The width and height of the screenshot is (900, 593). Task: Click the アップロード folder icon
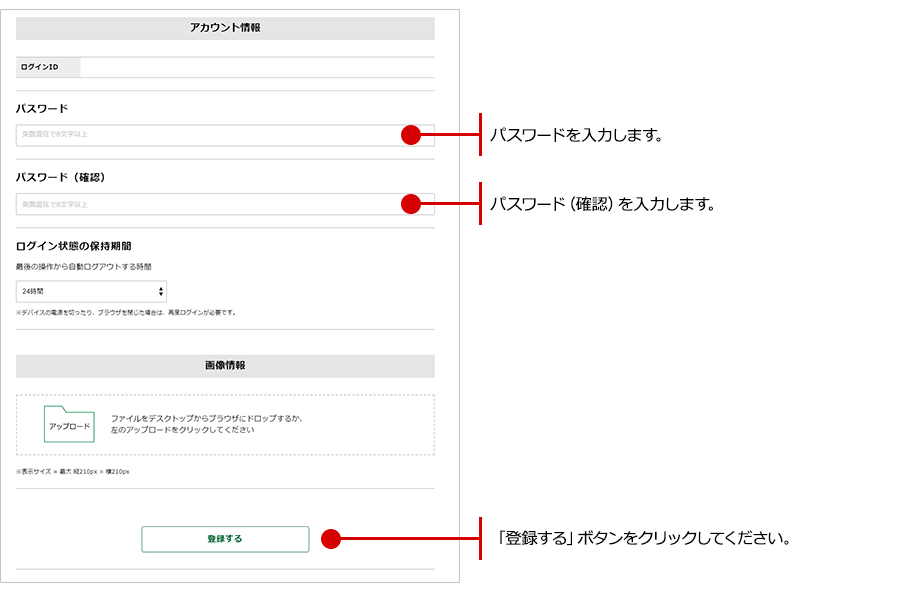(69, 424)
